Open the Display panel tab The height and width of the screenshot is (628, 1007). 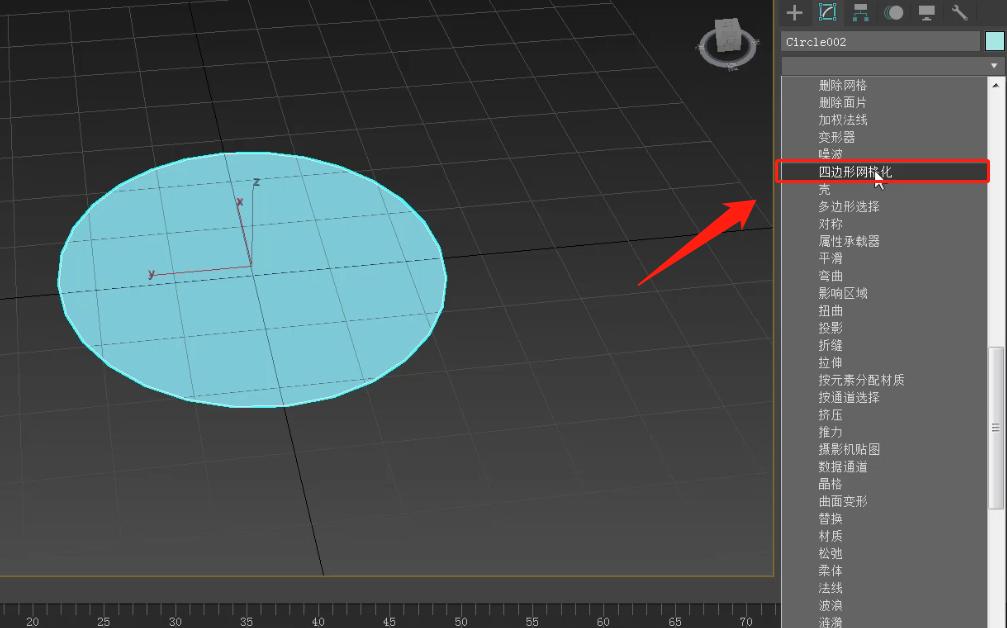click(x=926, y=13)
